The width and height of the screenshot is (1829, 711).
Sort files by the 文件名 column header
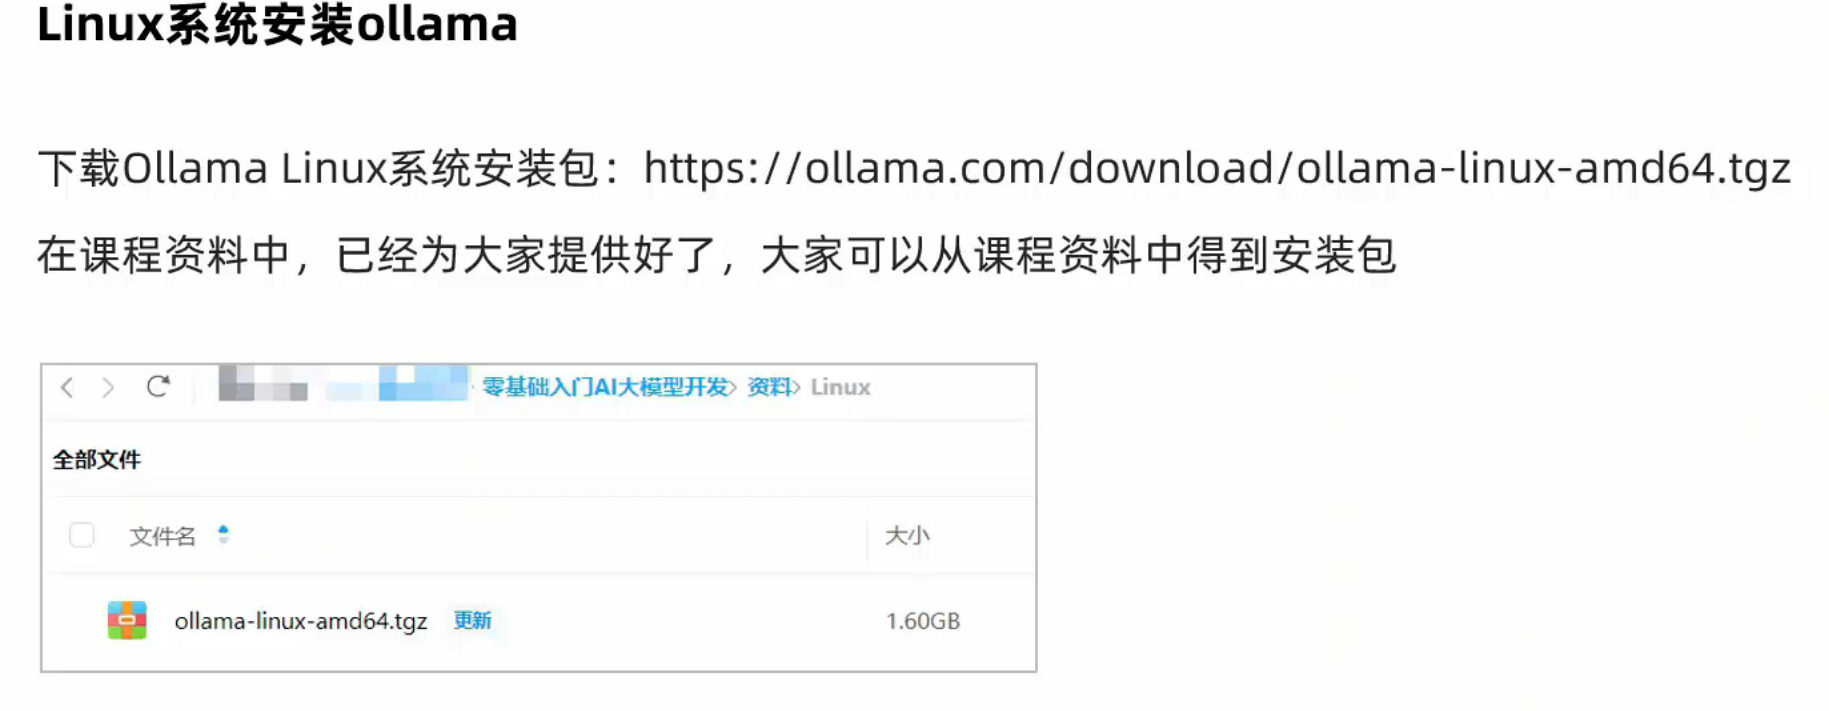[162, 536]
